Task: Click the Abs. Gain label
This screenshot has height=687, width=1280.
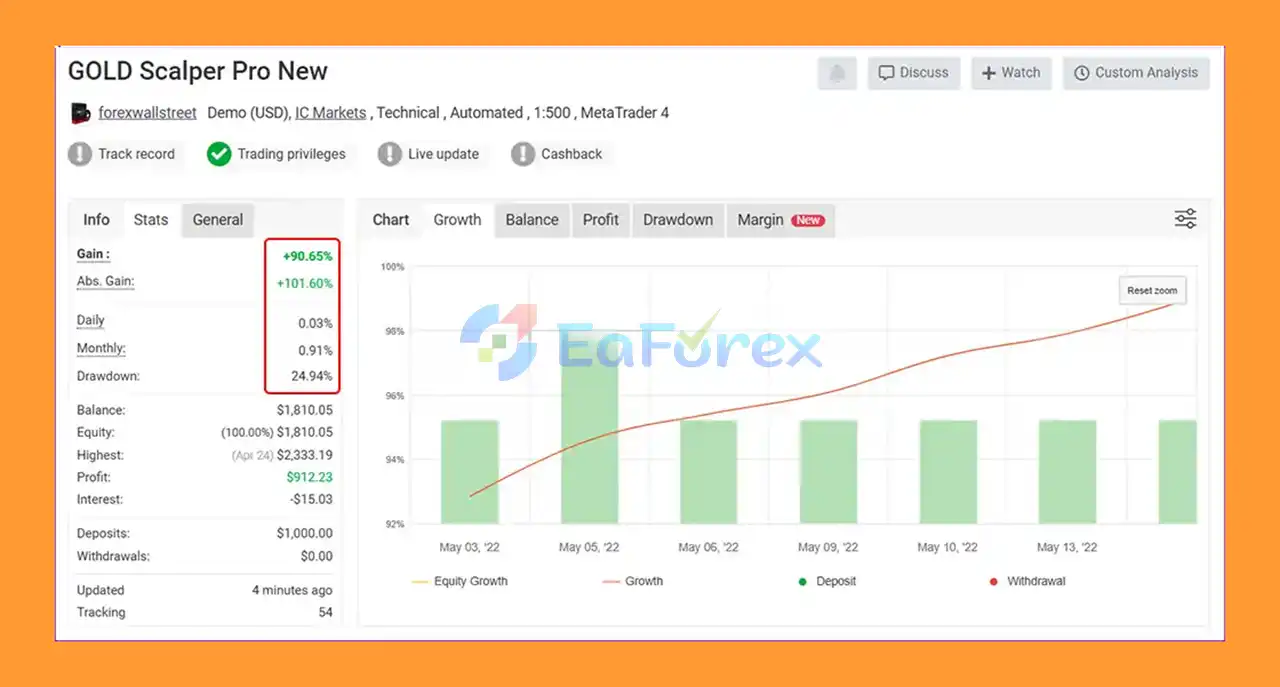Action: [x=105, y=282]
